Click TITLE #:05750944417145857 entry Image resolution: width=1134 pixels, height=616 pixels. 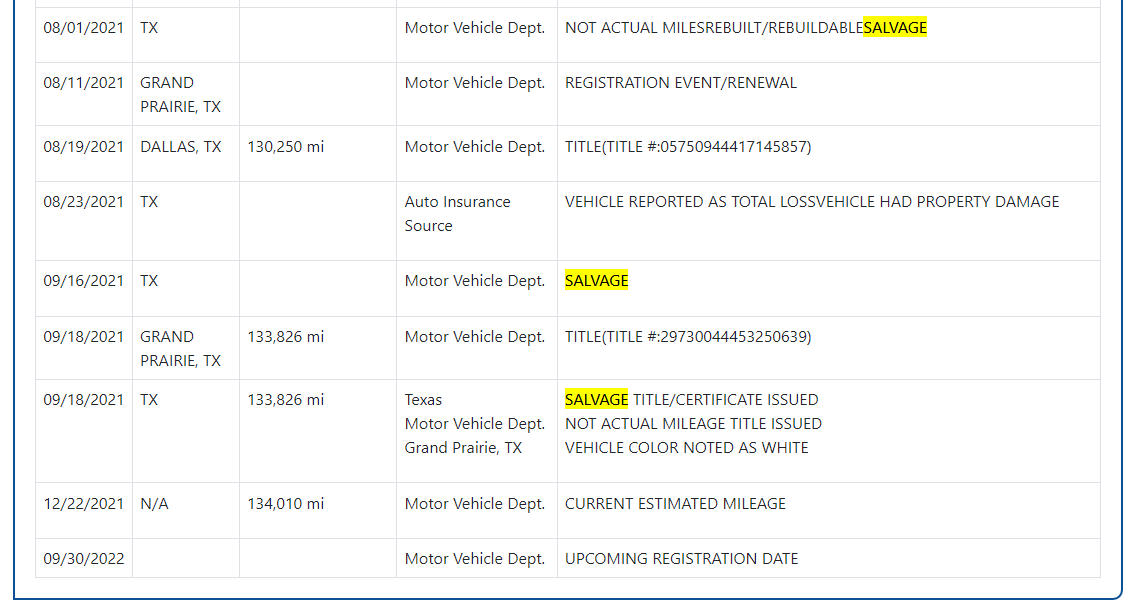[688, 147]
